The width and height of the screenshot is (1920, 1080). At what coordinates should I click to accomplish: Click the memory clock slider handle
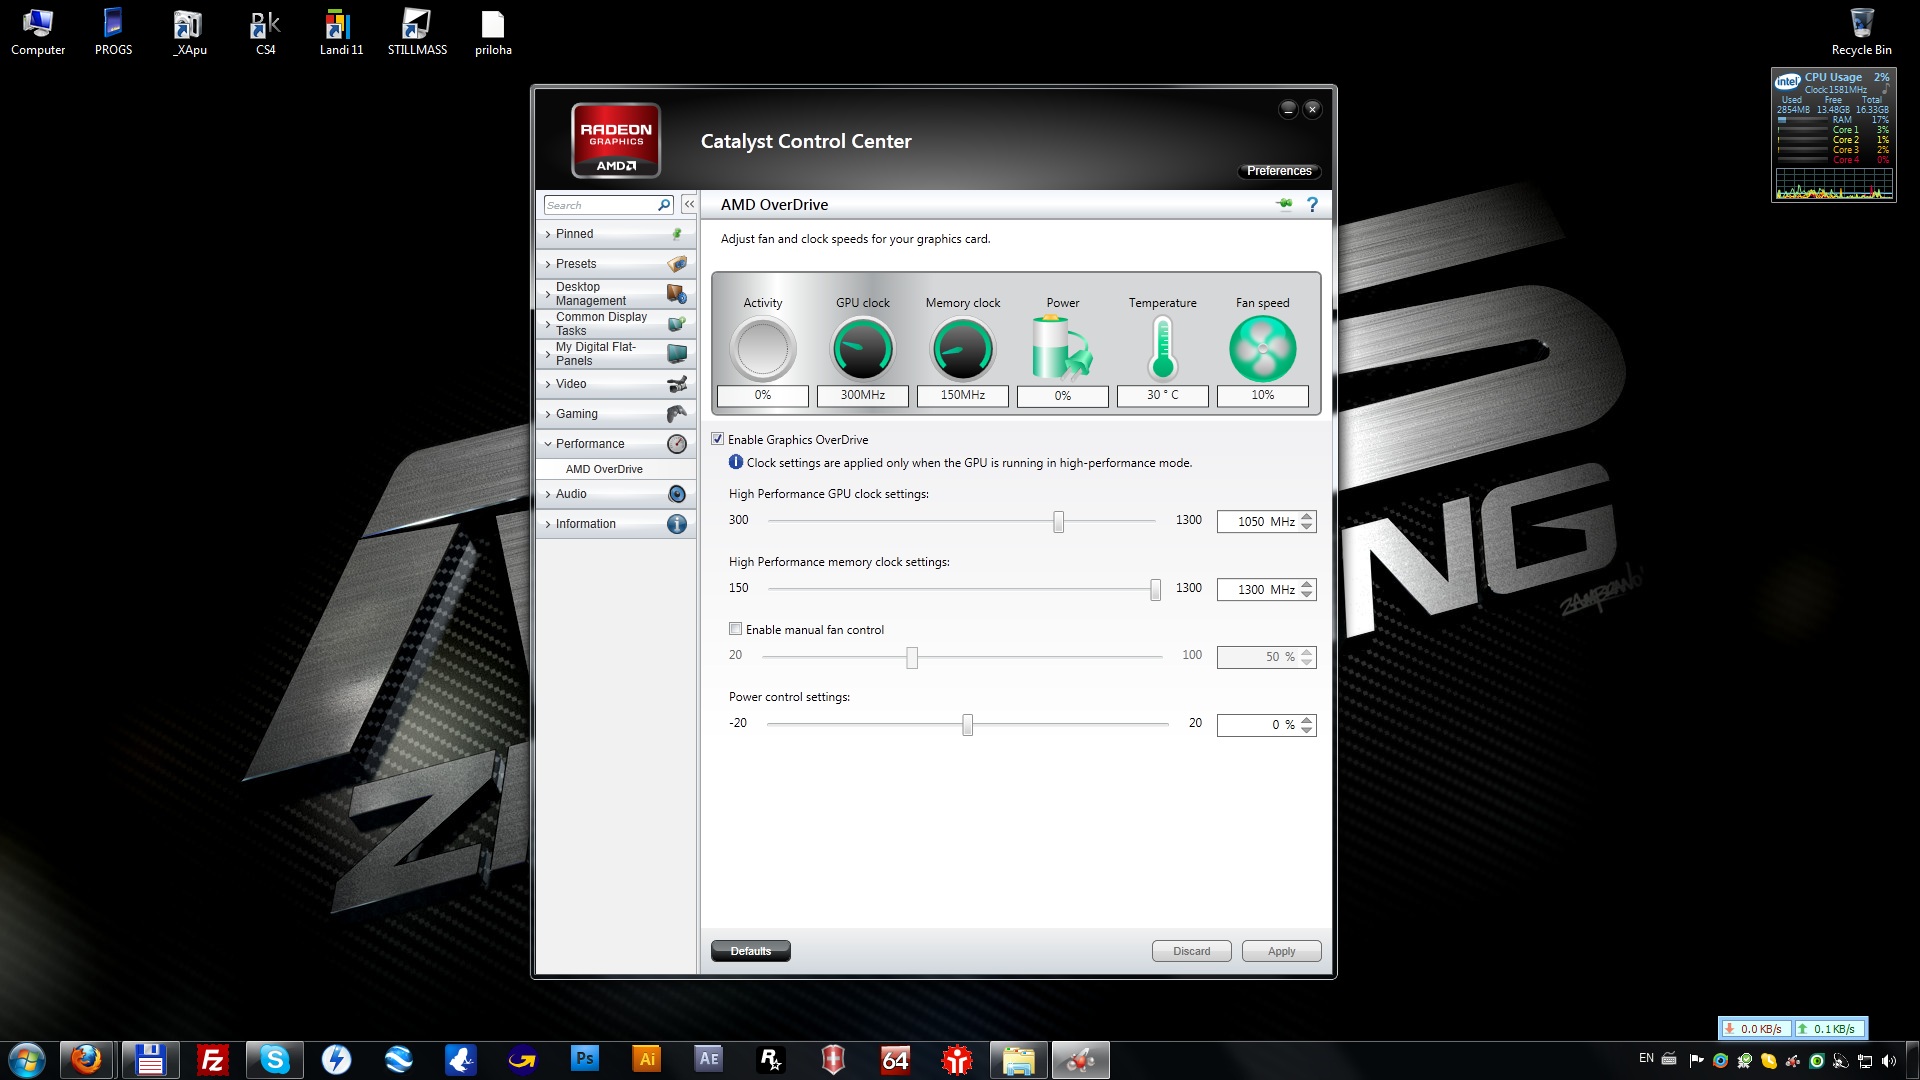click(1155, 590)
